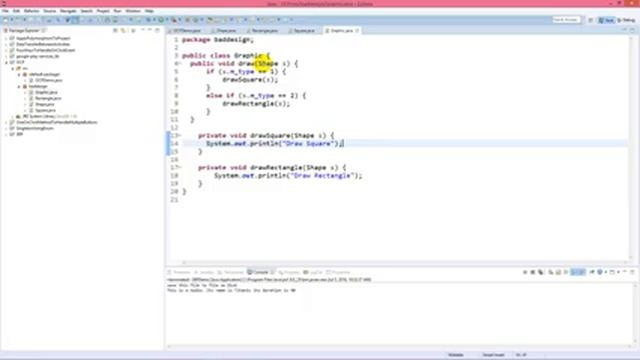This screenshot has width=640, height=360.
Task: Focus the Quick Access search field
Action: click(x=566, y=20)
